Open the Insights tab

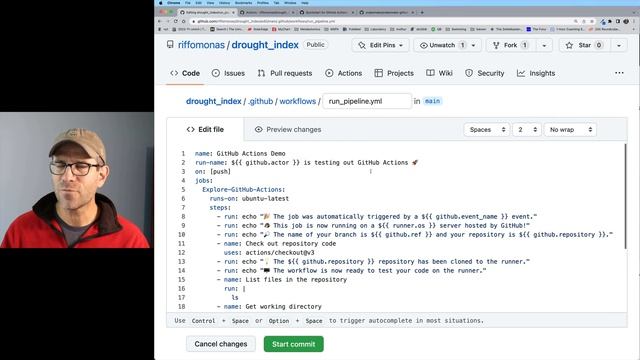[536, 73]
